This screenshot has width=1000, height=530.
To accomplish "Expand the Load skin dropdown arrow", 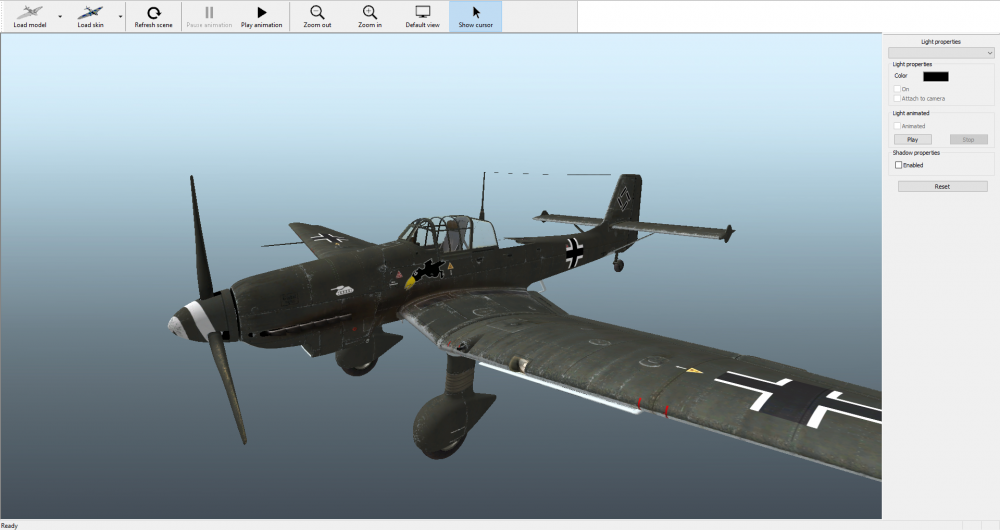I will click(121, 17).
